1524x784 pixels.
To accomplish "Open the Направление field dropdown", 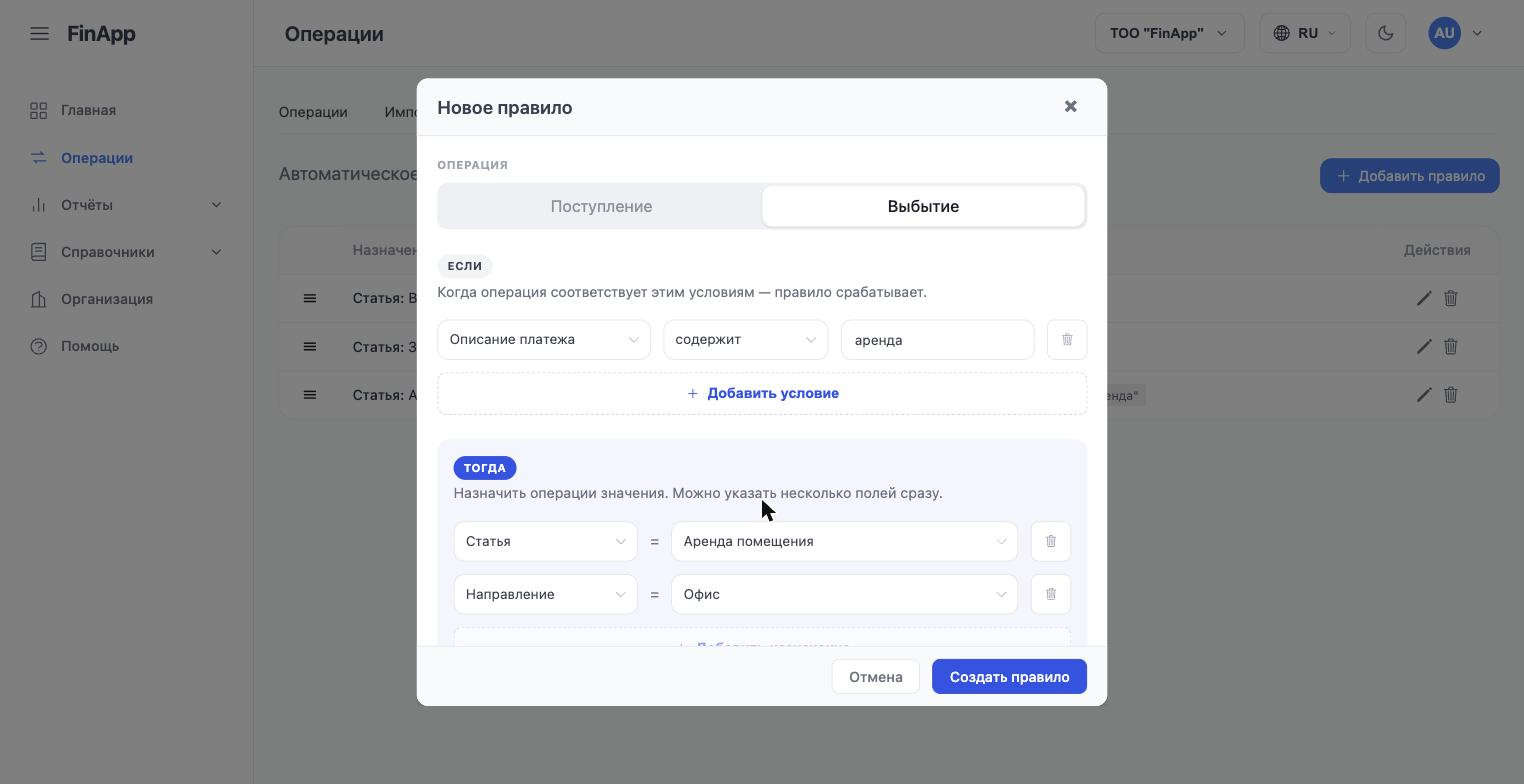I will (x=545, y=594).
